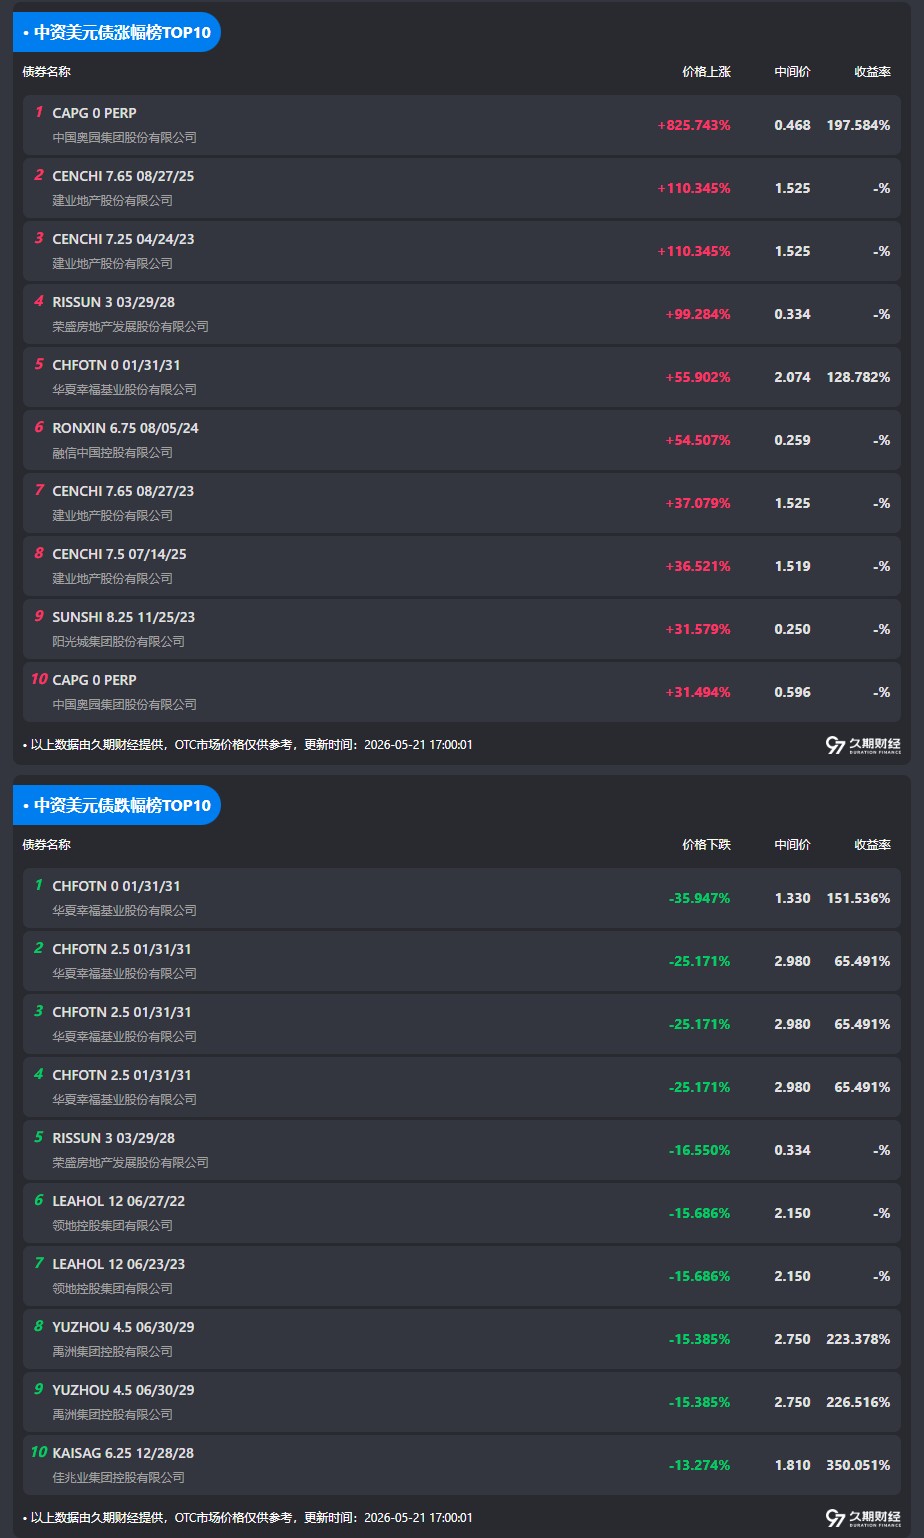The height and width of the screenshot is (1538, 924).
Task: Click 中间价 header in the gainers table
Action: coord(792,72)
